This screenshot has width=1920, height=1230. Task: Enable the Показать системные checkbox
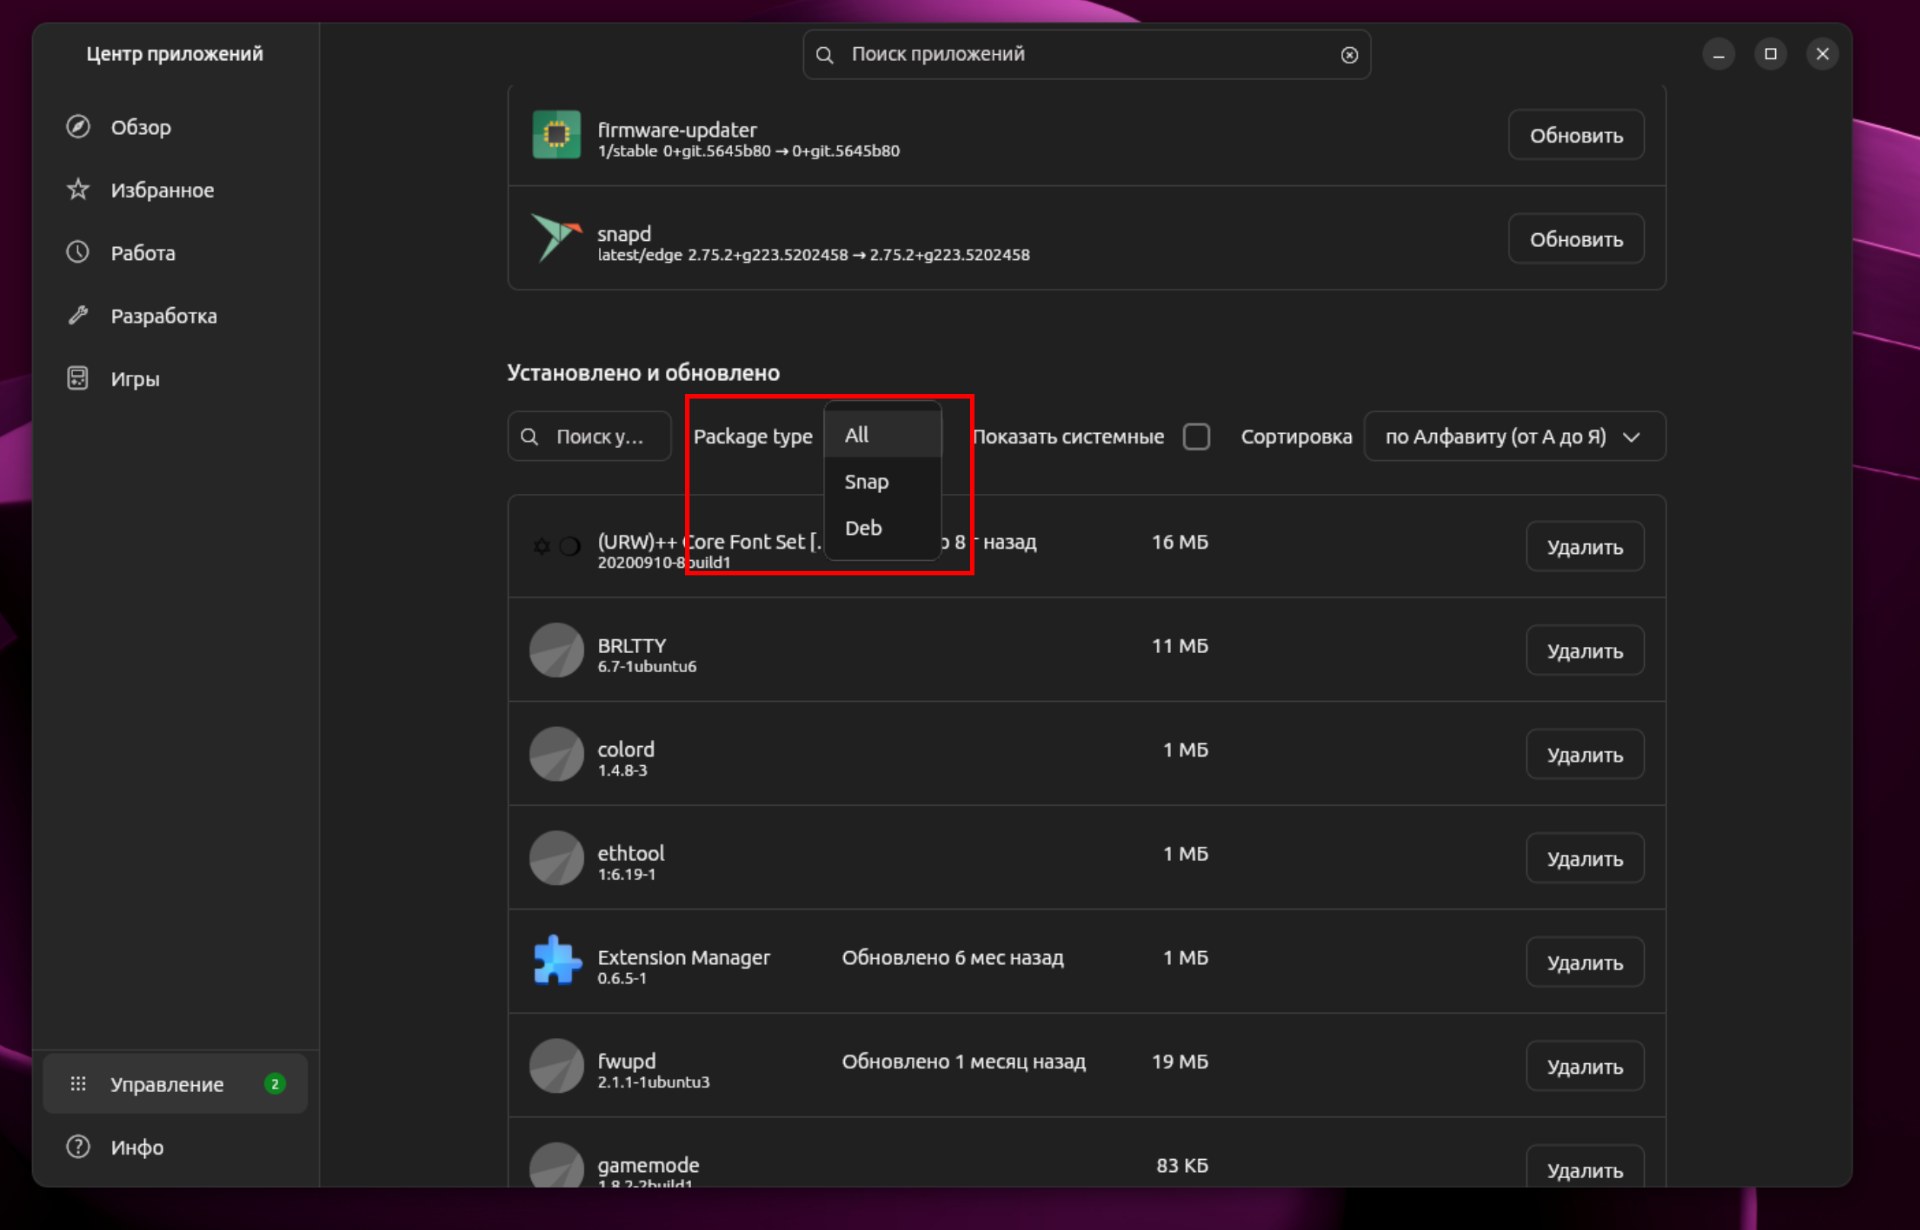coord(1196,437)
